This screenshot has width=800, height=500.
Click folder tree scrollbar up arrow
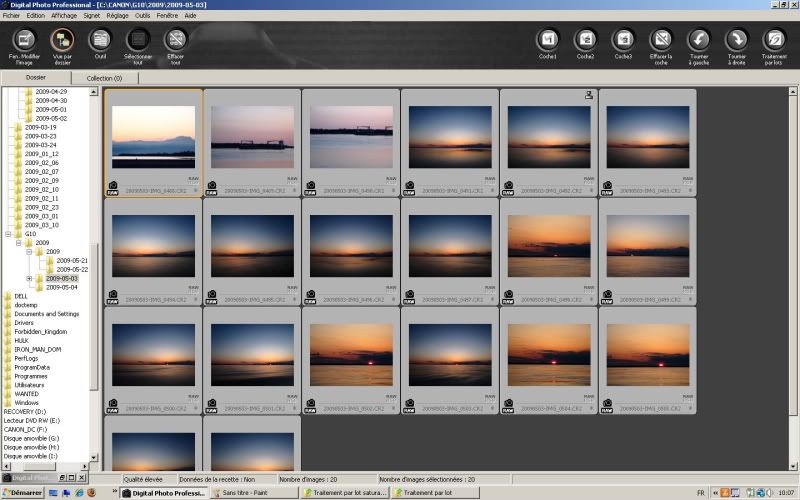click(93, 92)
